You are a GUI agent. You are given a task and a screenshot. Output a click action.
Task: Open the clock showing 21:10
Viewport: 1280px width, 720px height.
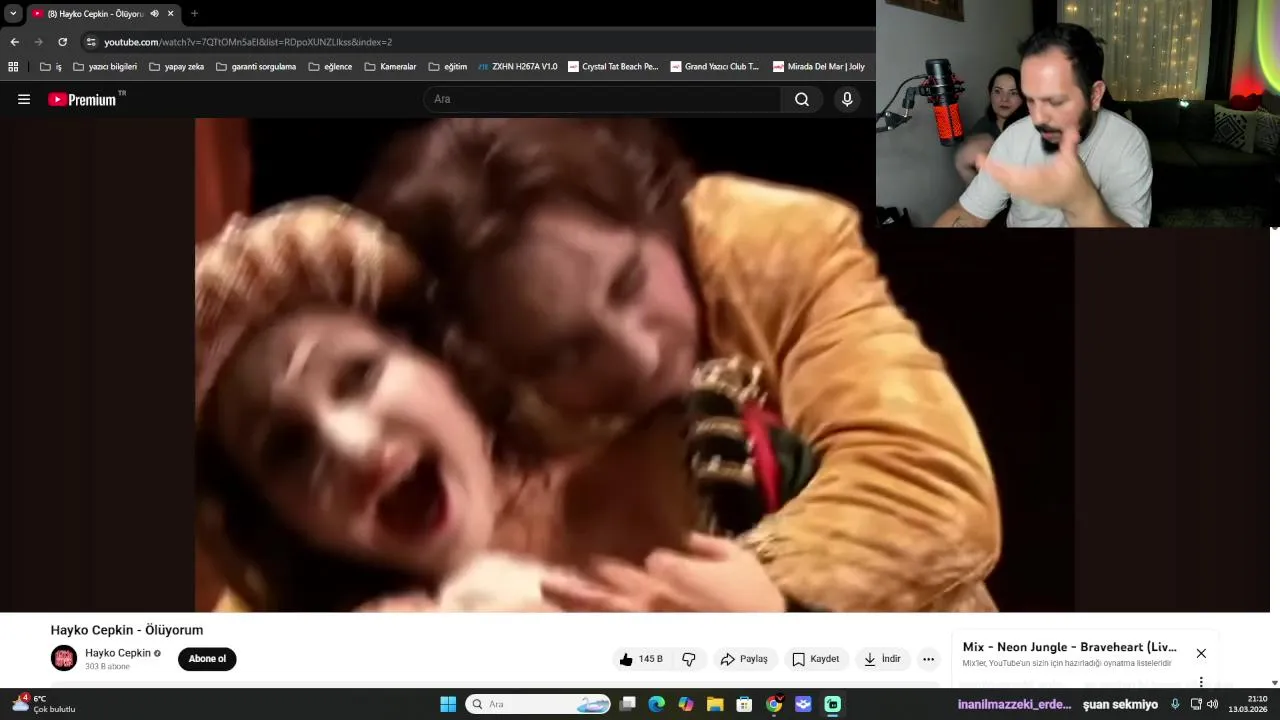click(x=1250, y=704)
